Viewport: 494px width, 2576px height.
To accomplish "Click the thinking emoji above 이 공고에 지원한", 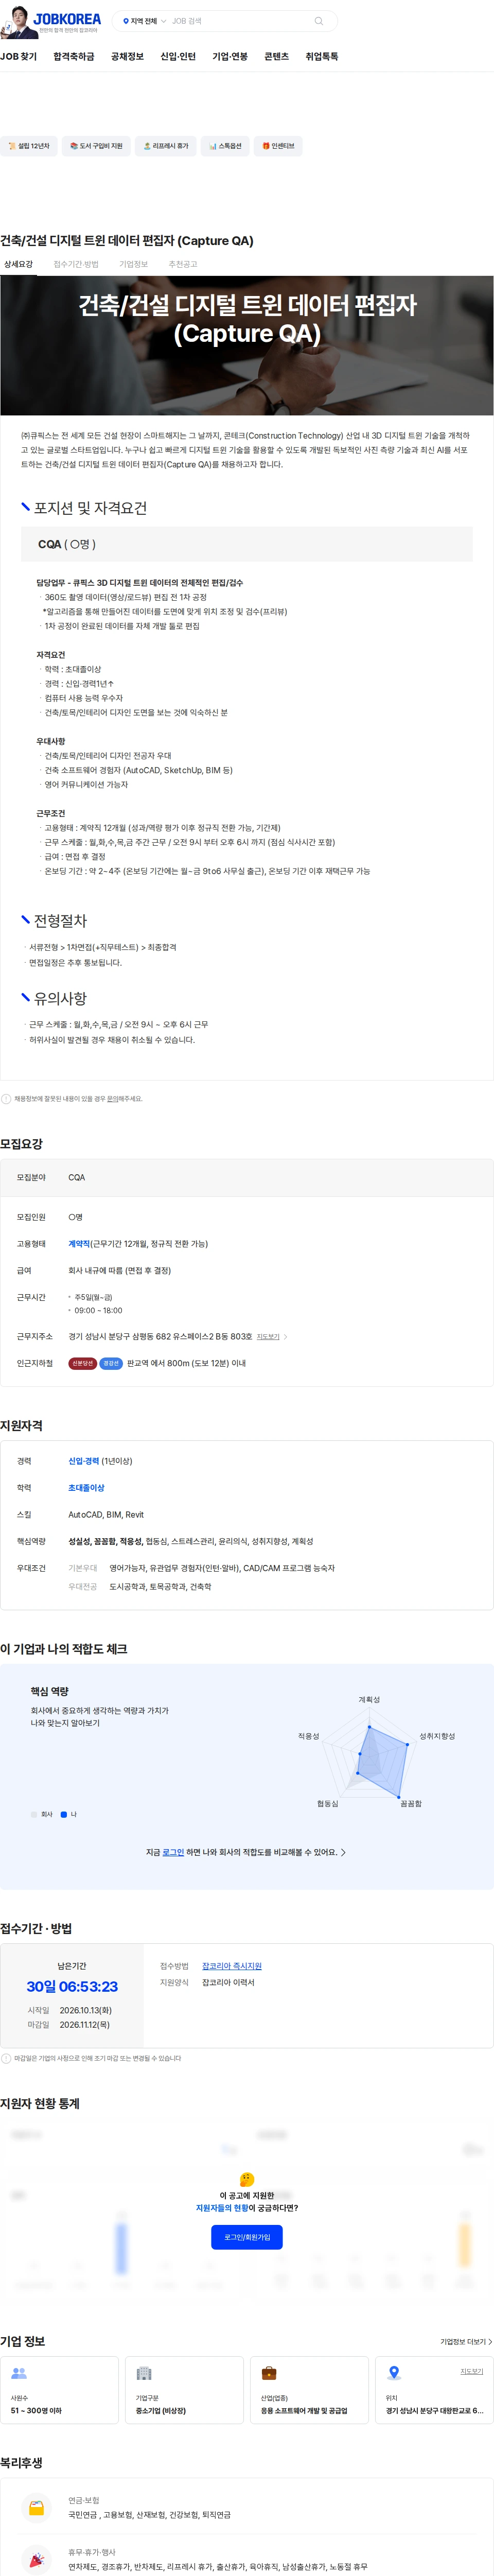I will point(247,2179).
